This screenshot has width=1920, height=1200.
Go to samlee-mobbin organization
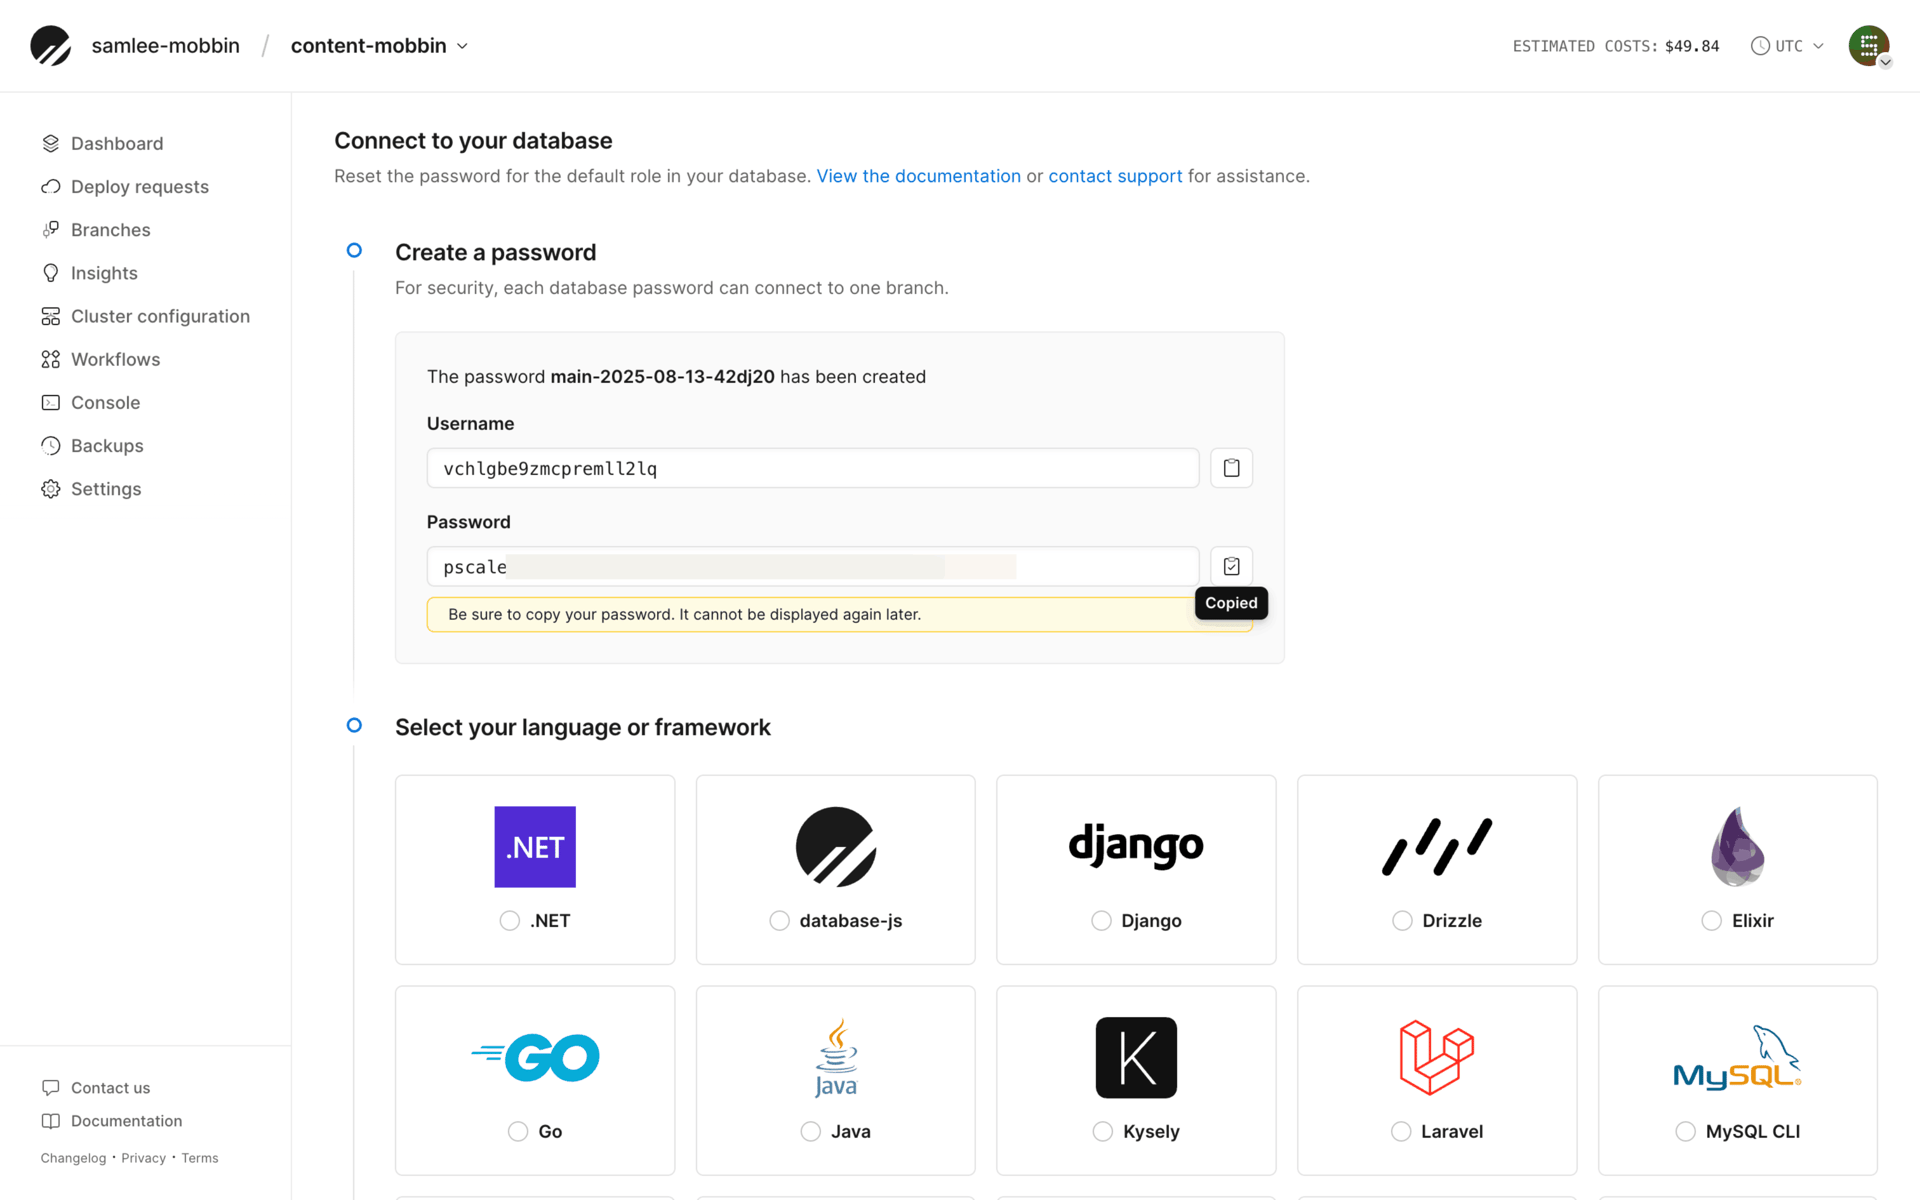coord(165,46)
